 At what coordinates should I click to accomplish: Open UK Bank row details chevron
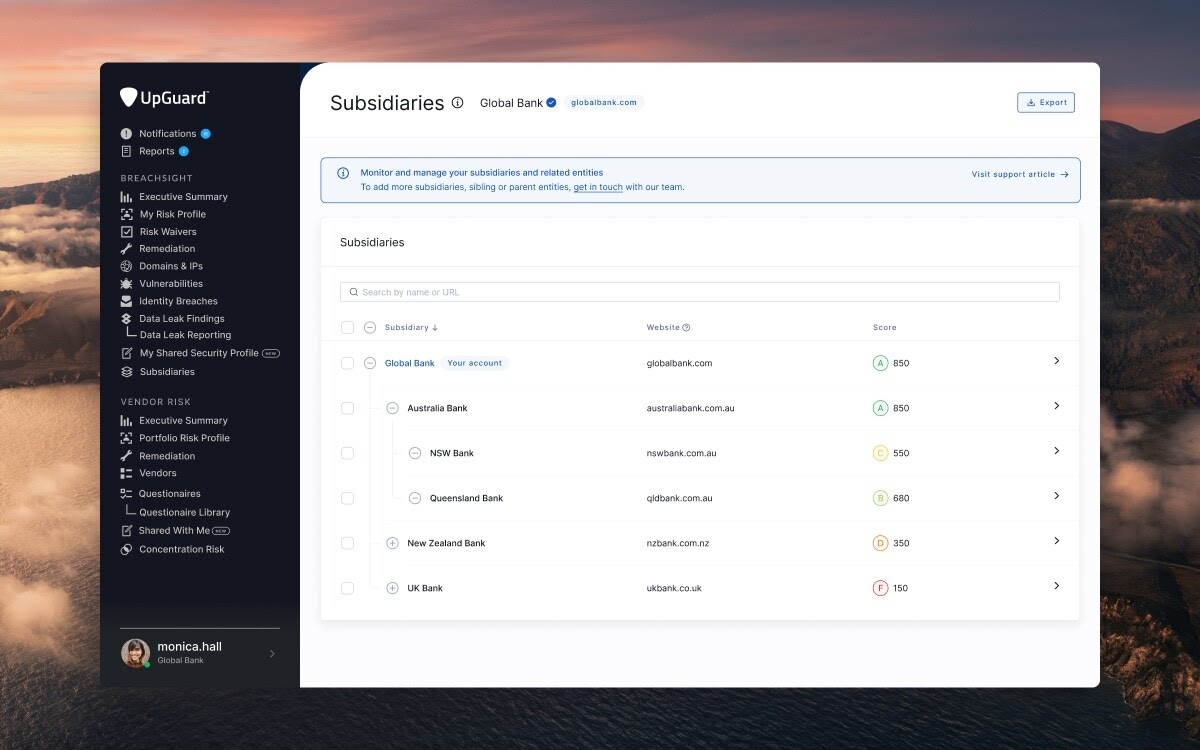(x=1057, y=586)
